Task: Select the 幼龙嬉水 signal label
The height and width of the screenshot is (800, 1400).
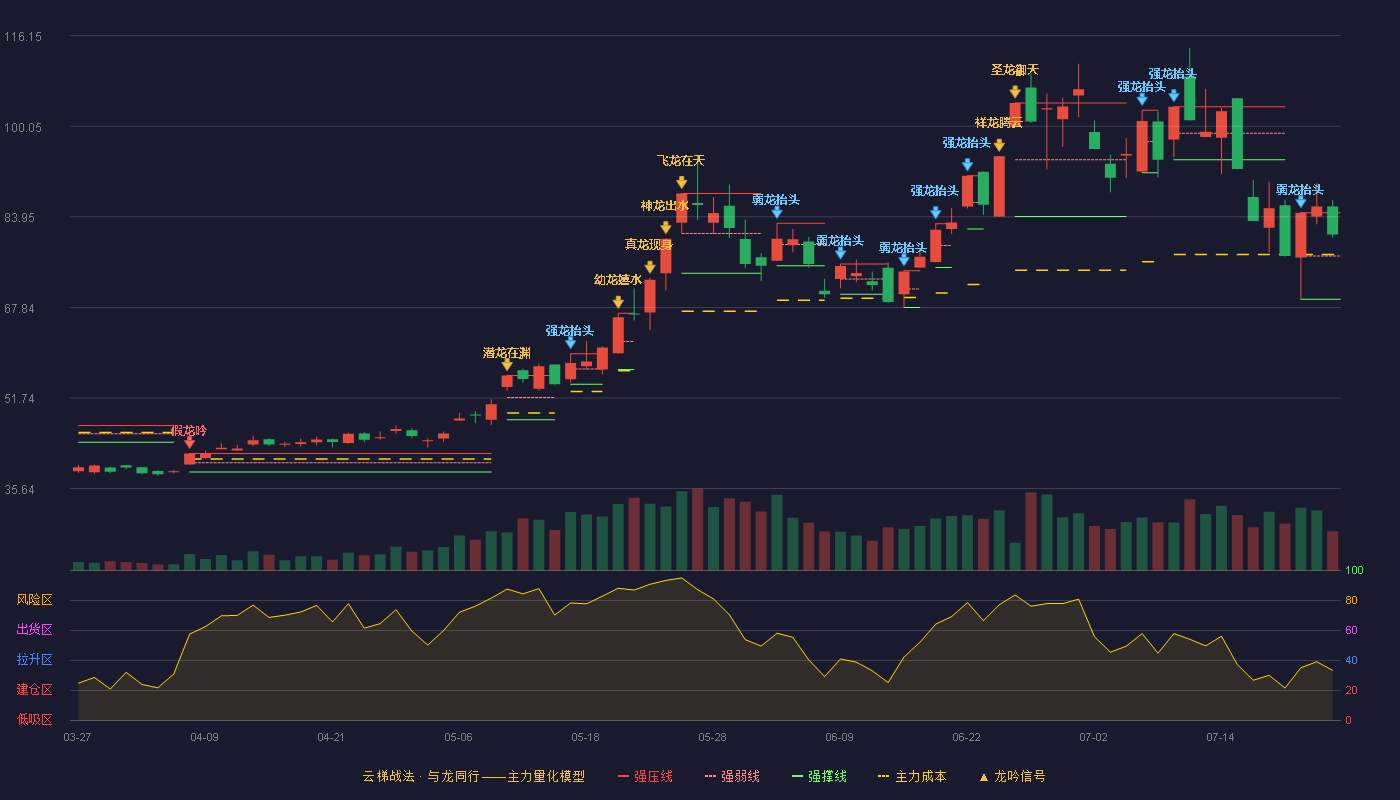Action: point(618,280)
